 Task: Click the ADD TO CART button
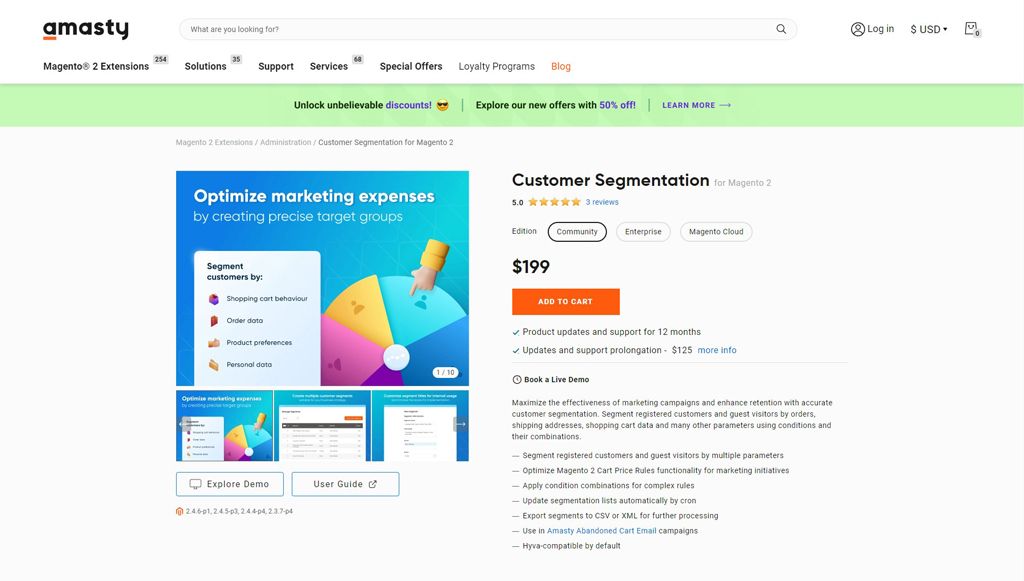coord(565,301)
